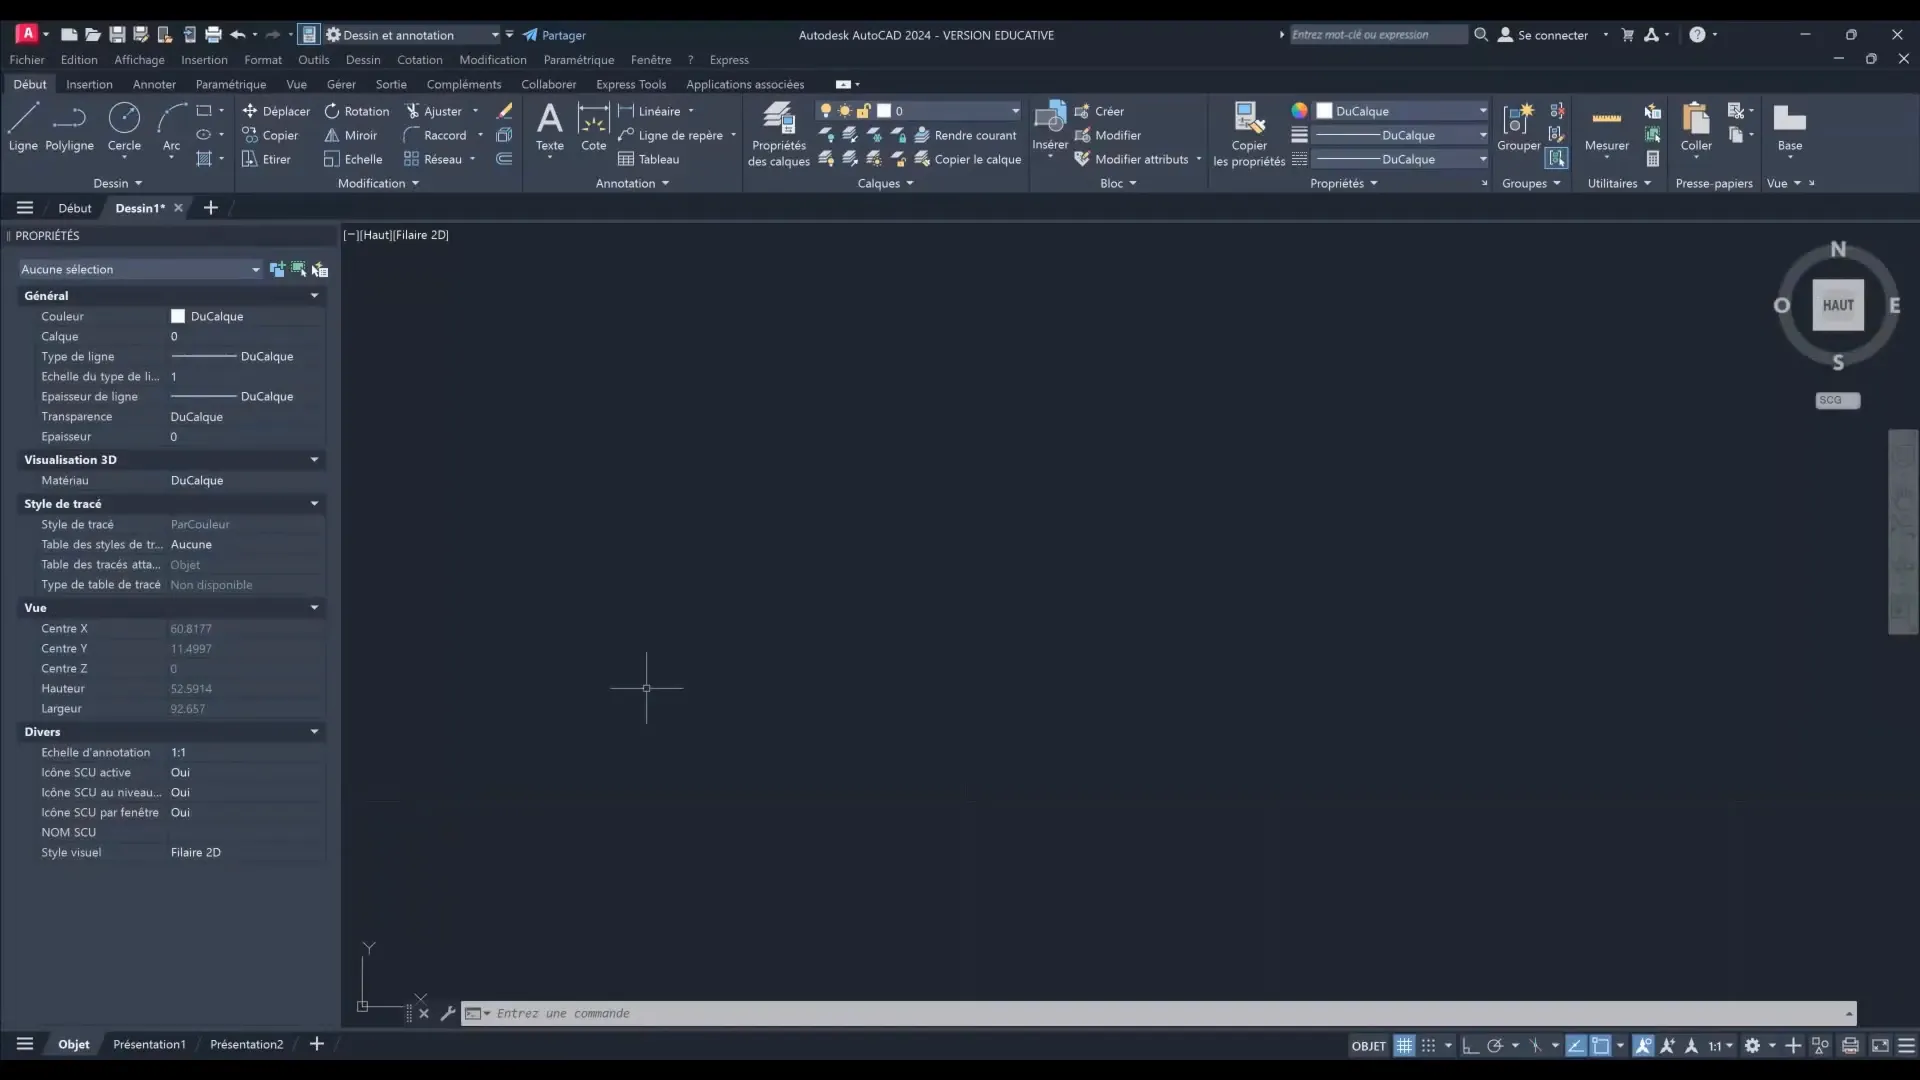1920x1080 pixels.
Task: Open the Cotation menu
Action: pos(419,60)
